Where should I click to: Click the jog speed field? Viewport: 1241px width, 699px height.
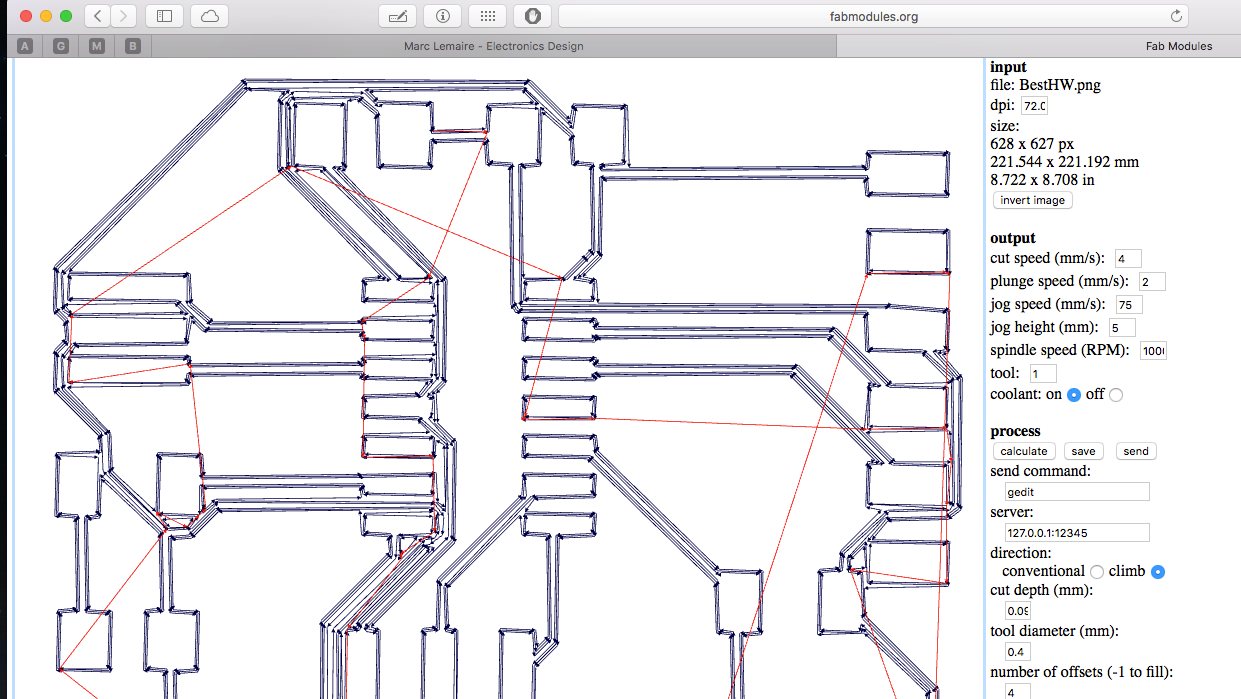pyautogui.click(x=1129, y=305)
